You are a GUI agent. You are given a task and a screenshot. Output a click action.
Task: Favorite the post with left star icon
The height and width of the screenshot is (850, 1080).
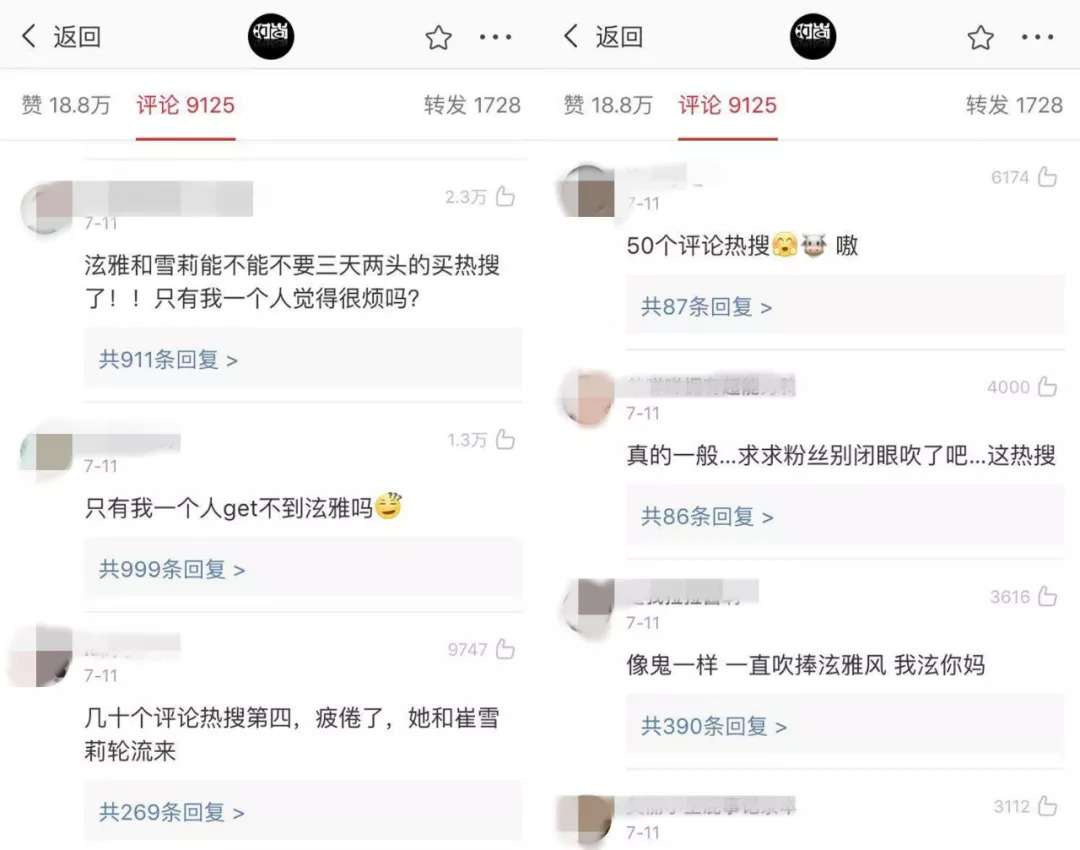click(x=438, y=37)
